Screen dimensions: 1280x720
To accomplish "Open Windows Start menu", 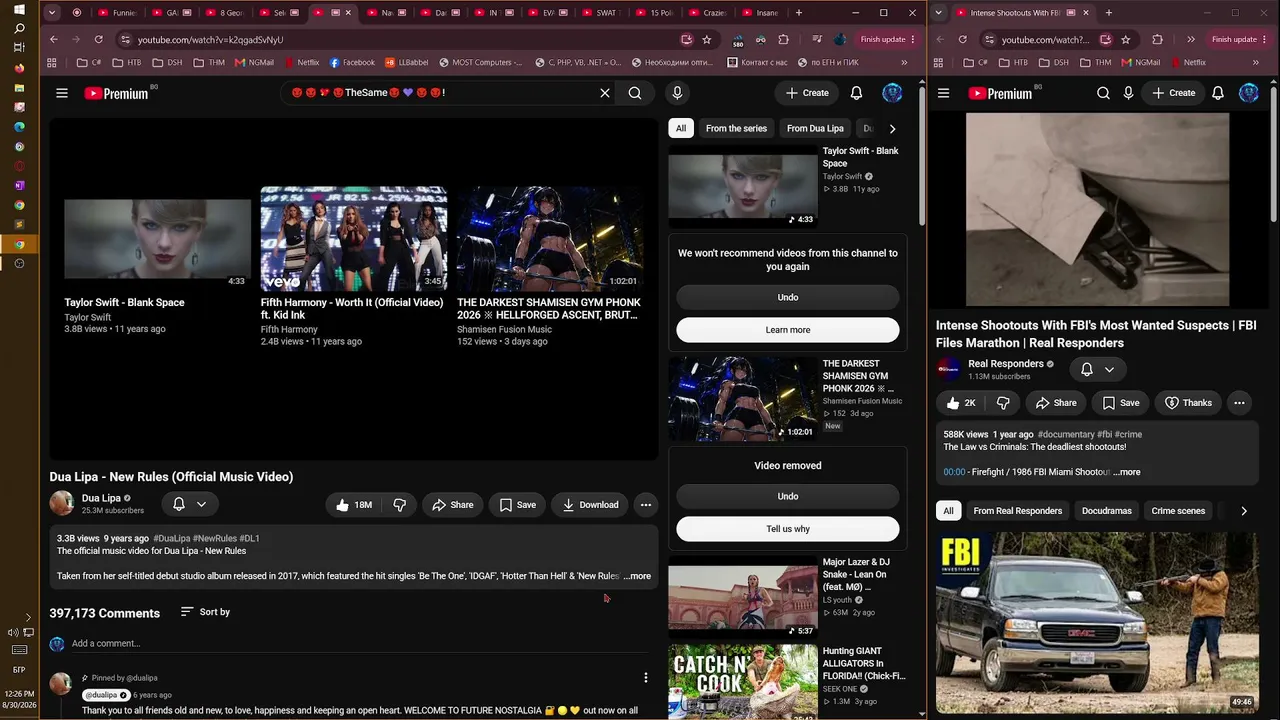I will tap(19, 9).
